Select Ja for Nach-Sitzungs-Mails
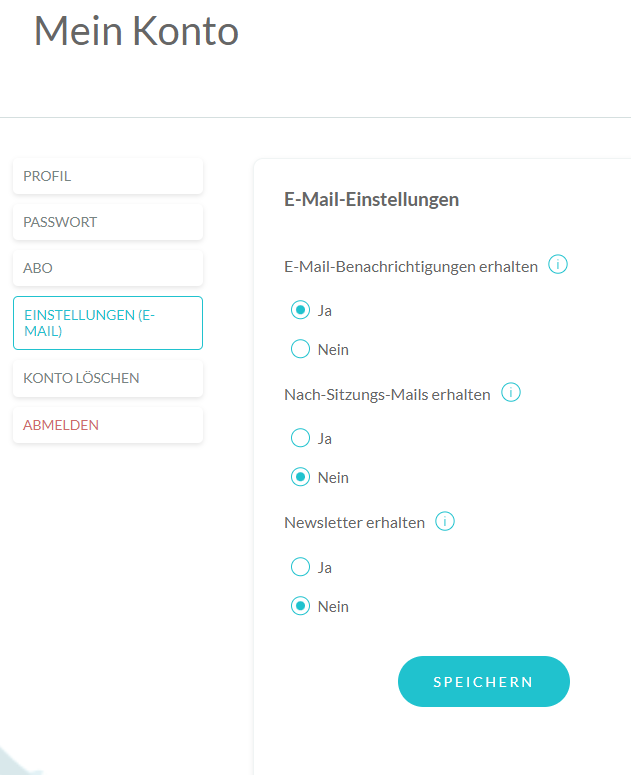The image size is (631, 775). pos(300,438)
